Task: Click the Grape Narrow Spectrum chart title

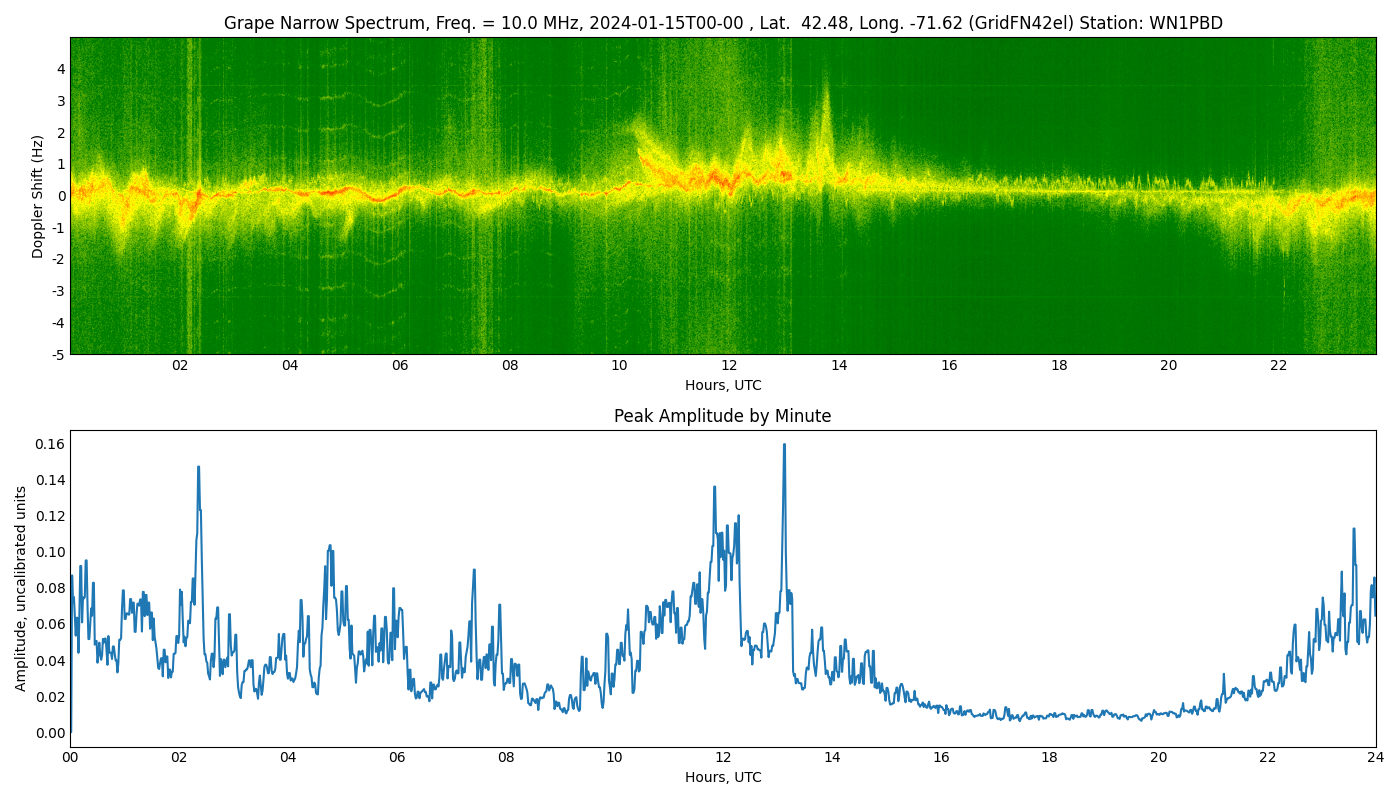Action: click(x=722, y=23)
